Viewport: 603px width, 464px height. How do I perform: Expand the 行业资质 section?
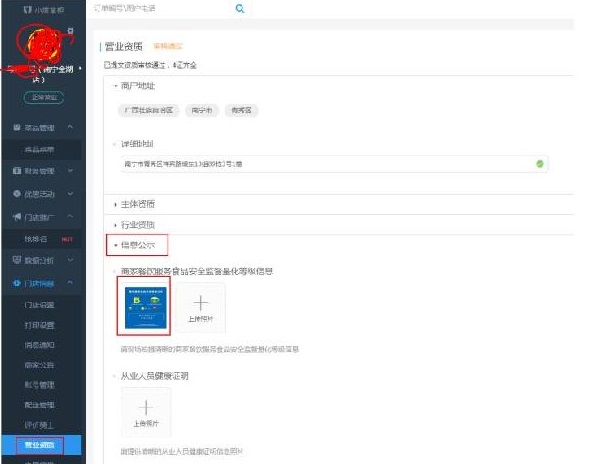[x=137, y=225]
